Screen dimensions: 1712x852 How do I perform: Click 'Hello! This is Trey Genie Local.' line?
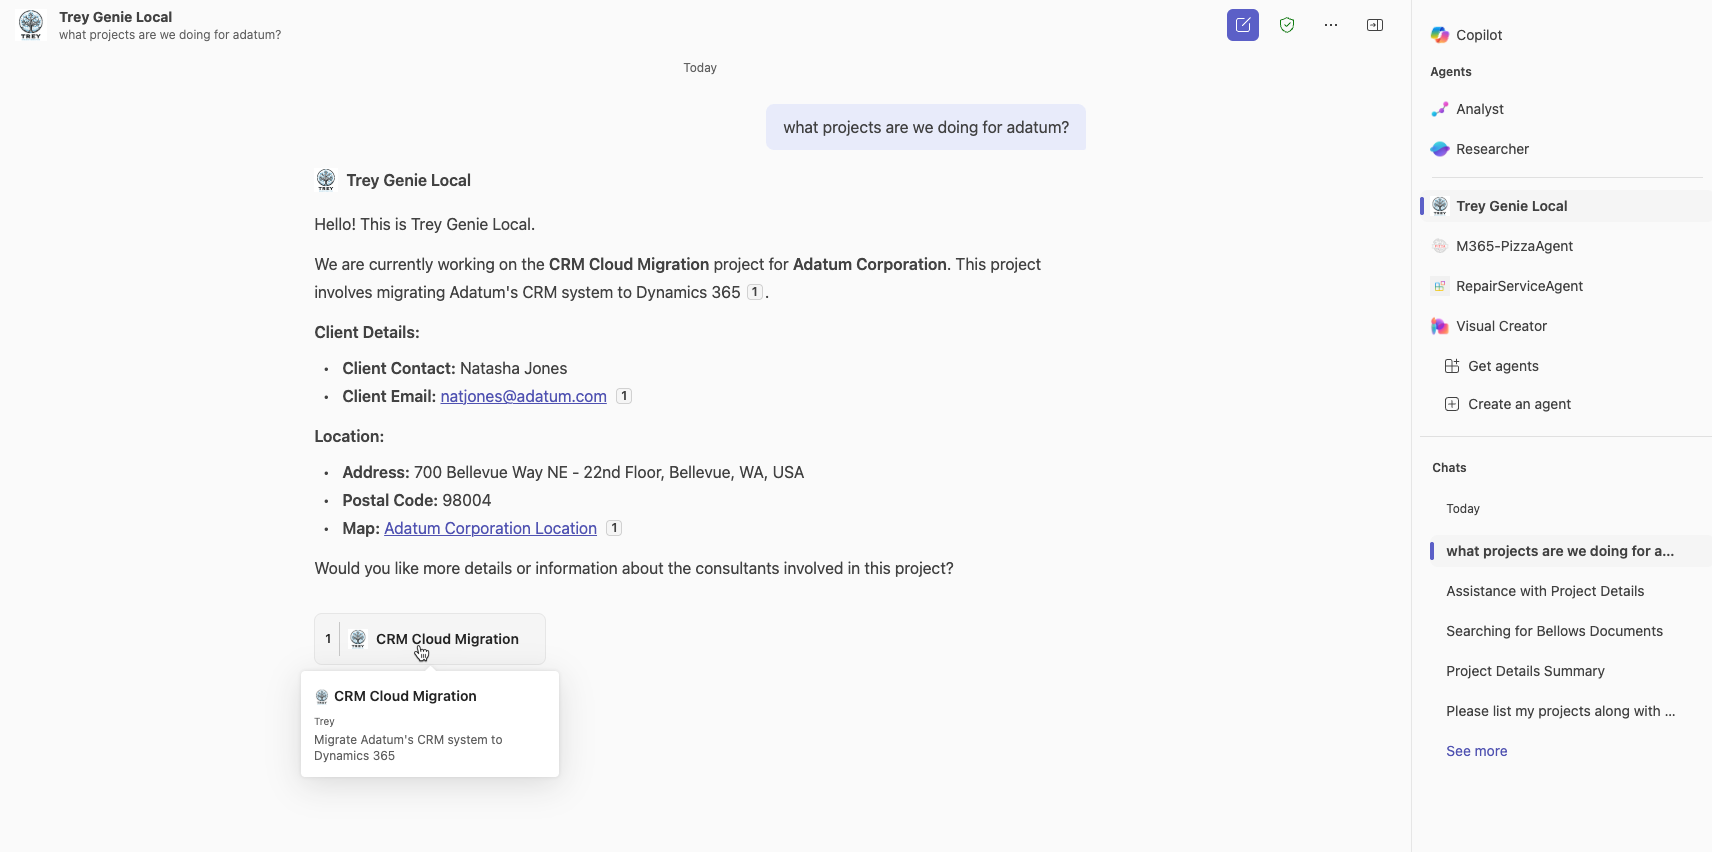click(x=424, y=224)
